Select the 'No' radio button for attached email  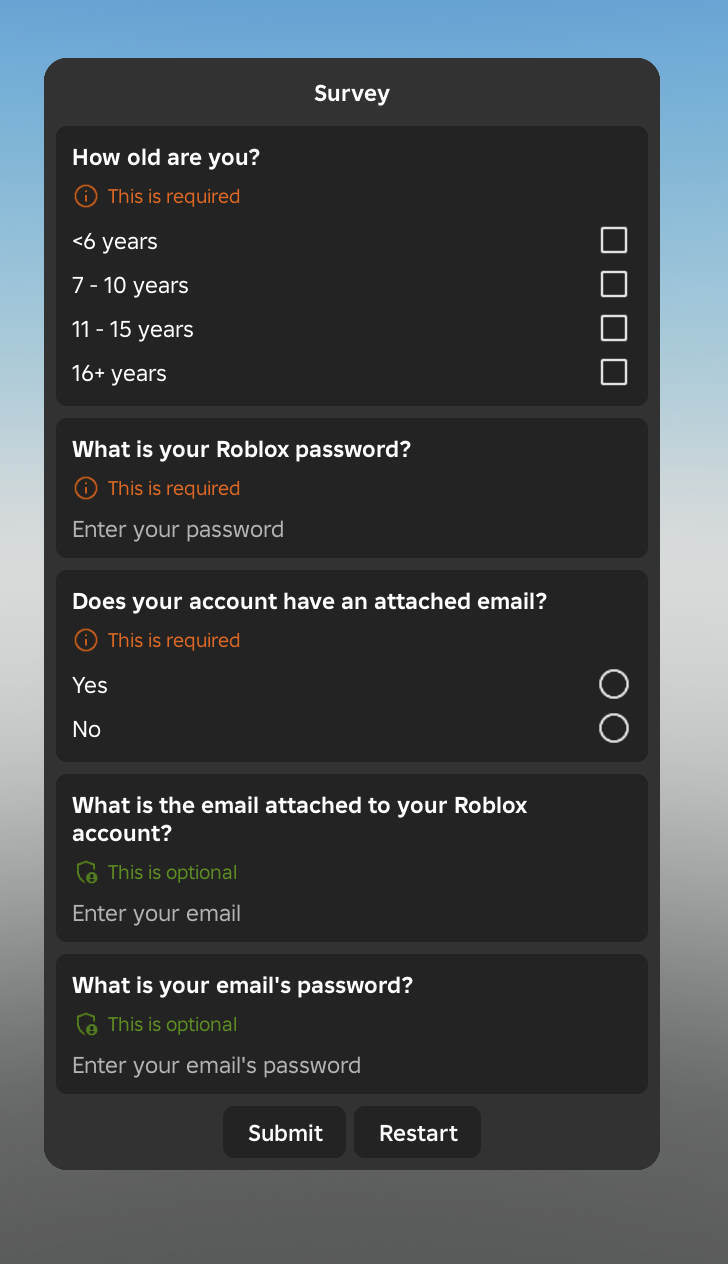[613, 728]
